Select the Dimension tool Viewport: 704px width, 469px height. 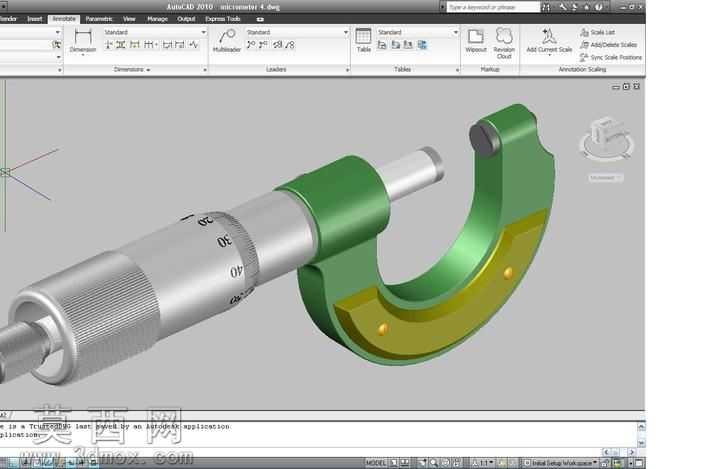(x=83, y=41)
